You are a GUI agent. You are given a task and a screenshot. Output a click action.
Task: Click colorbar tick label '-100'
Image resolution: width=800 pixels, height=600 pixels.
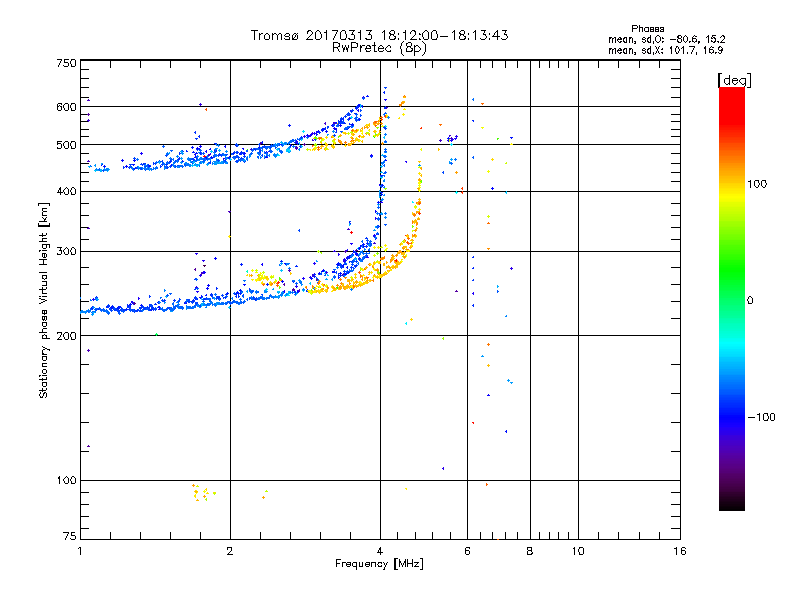pos(762,417)
